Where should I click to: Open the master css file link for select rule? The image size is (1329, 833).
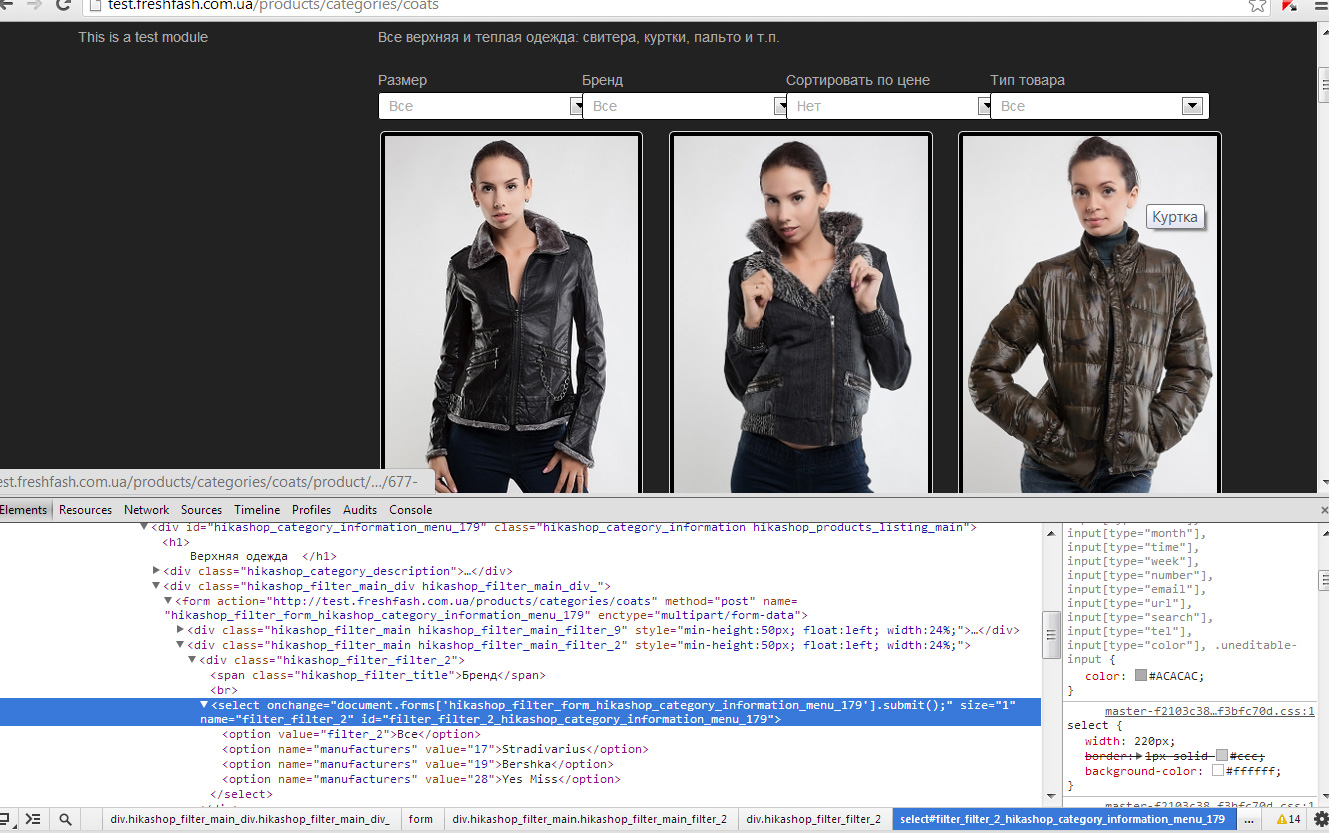pyautogui.click(x=1209, y=711)
